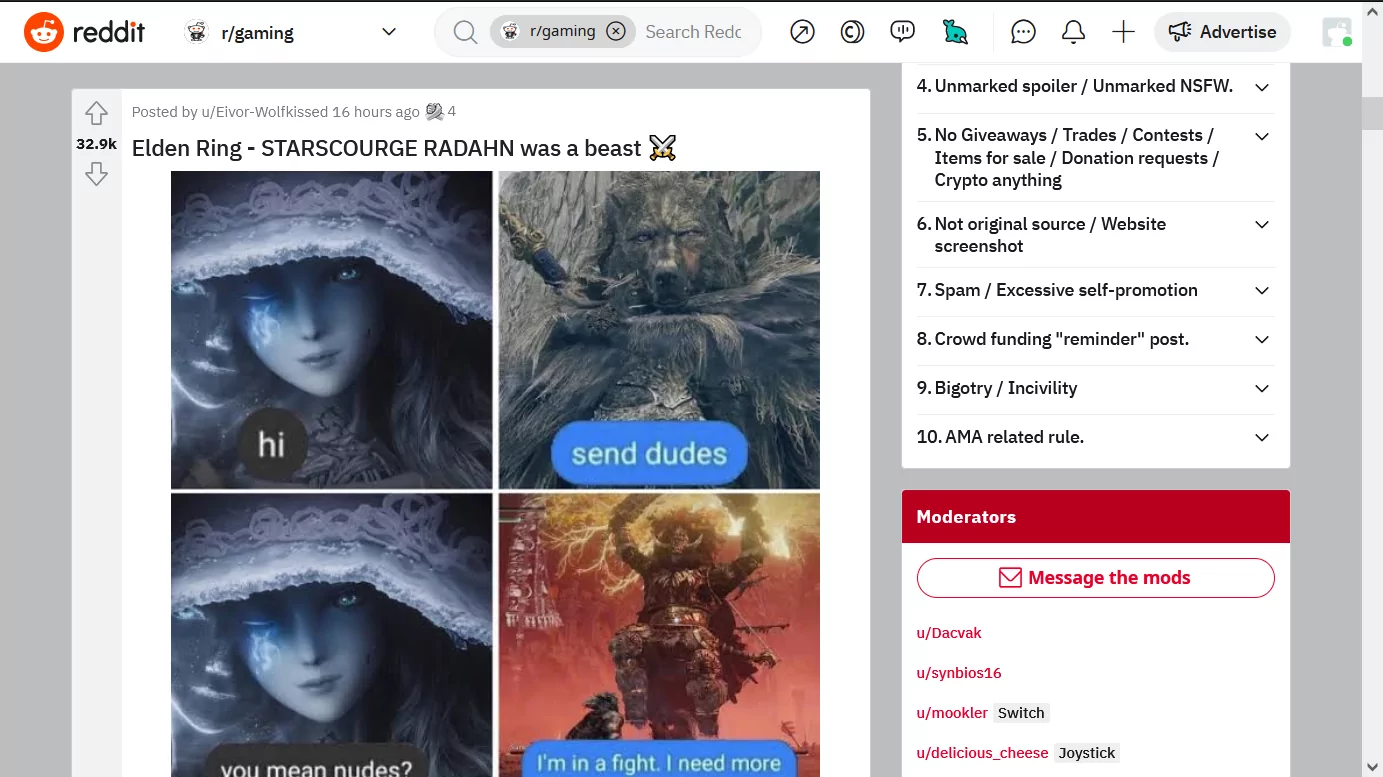Click the page scrollbar down arrow
Image resolution: width=1383 pixels, height=777 pixels.
pyautogui.click(x=1372, y=766)
